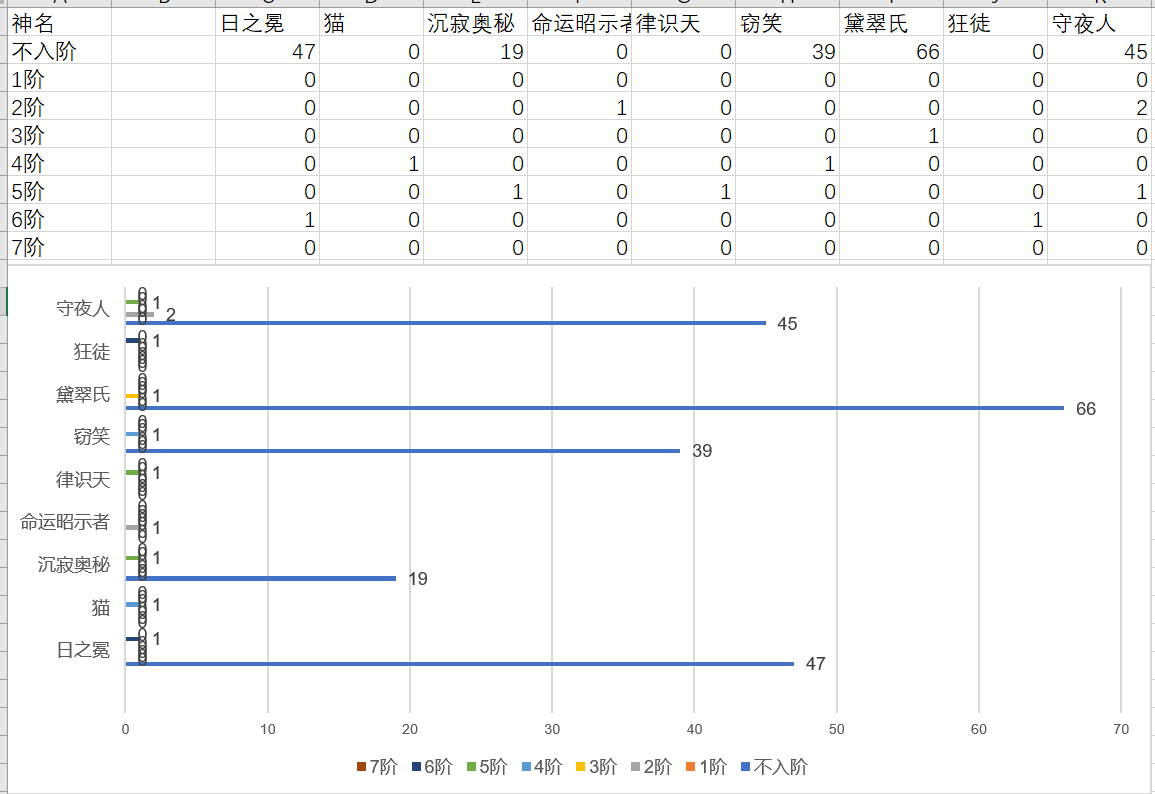Select the 命运昭示者 category label on chart axis
1155x794 pixels.
65,522
